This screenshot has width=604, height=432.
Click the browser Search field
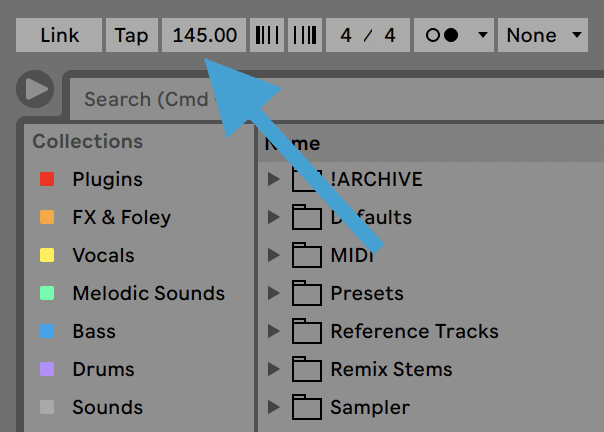[x=335, y=99]
